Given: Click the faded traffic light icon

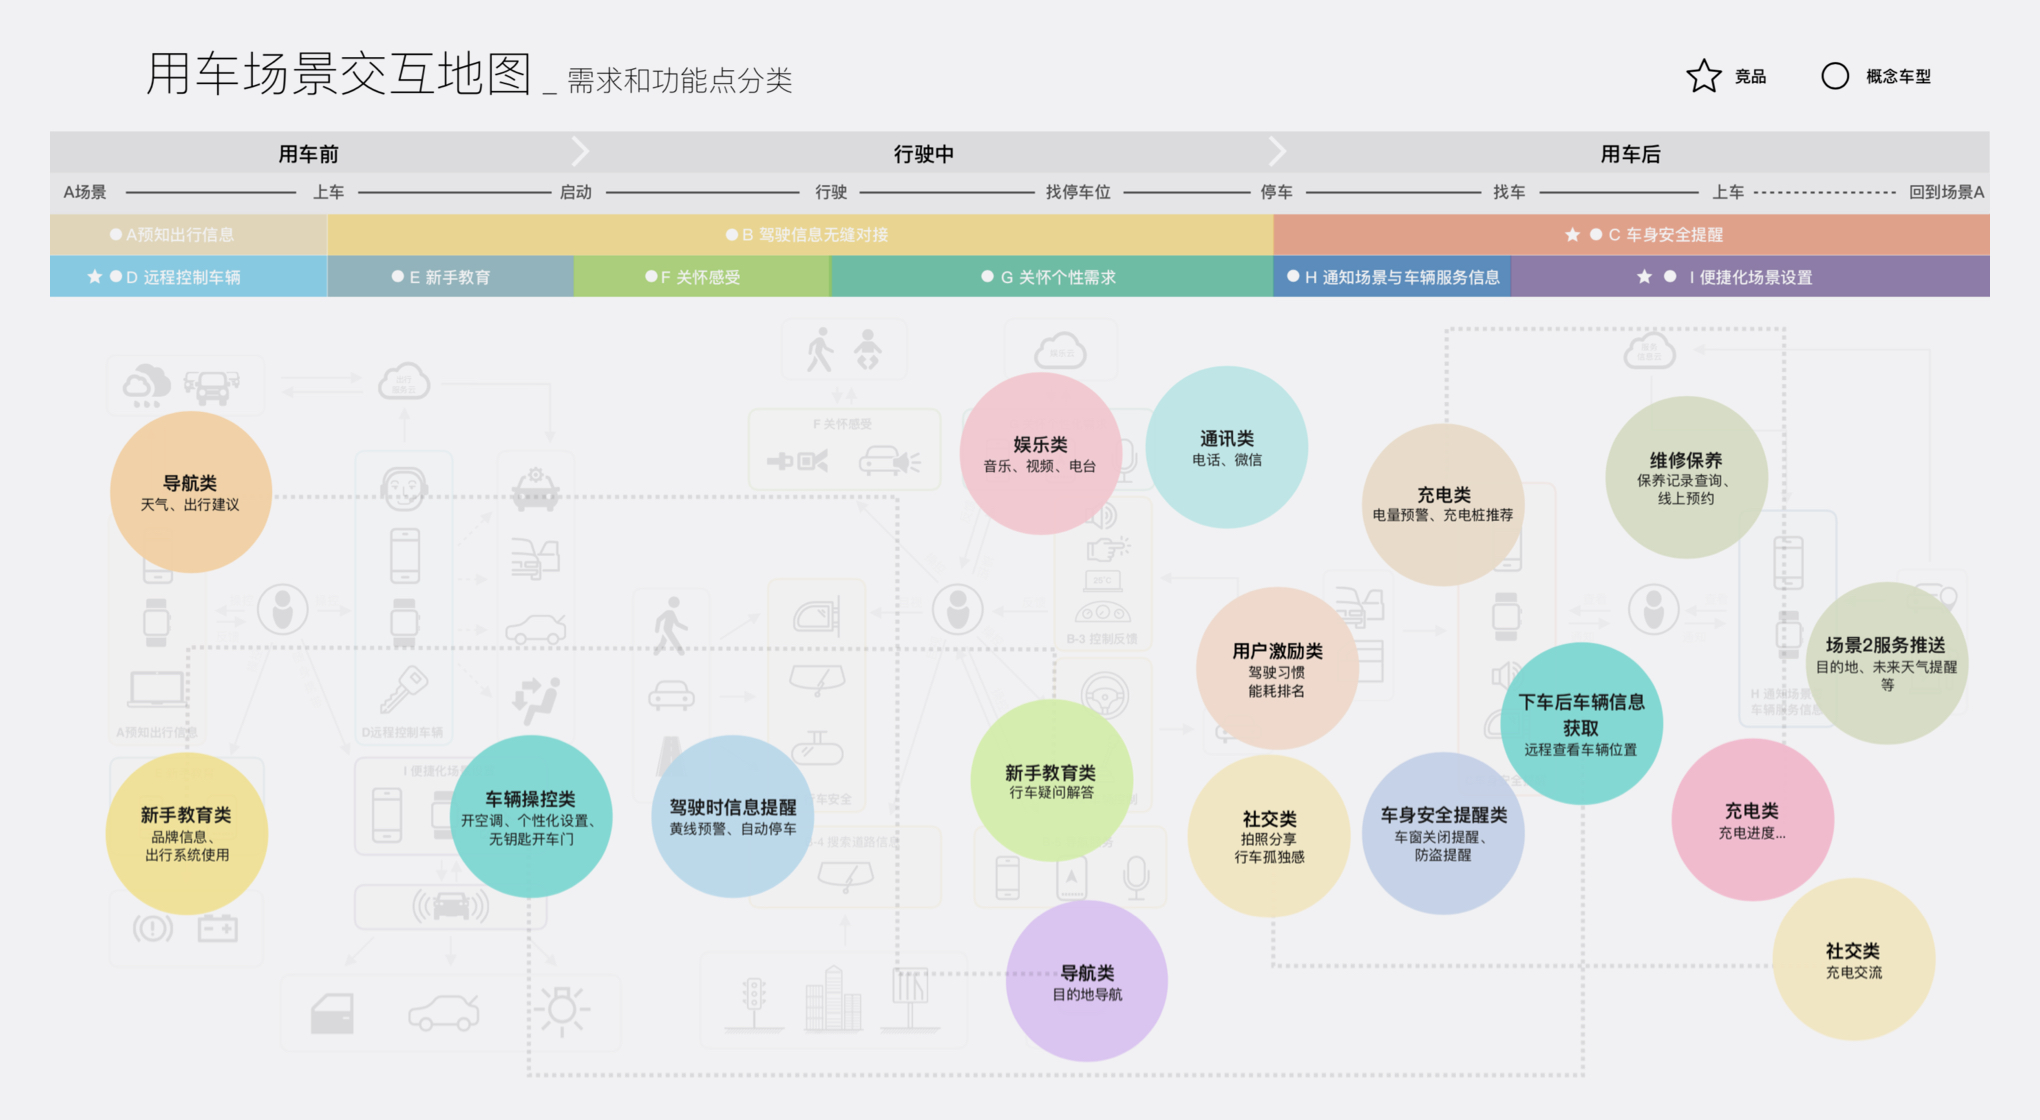Looking at the screenshot, I should (x=754, y=1003).
